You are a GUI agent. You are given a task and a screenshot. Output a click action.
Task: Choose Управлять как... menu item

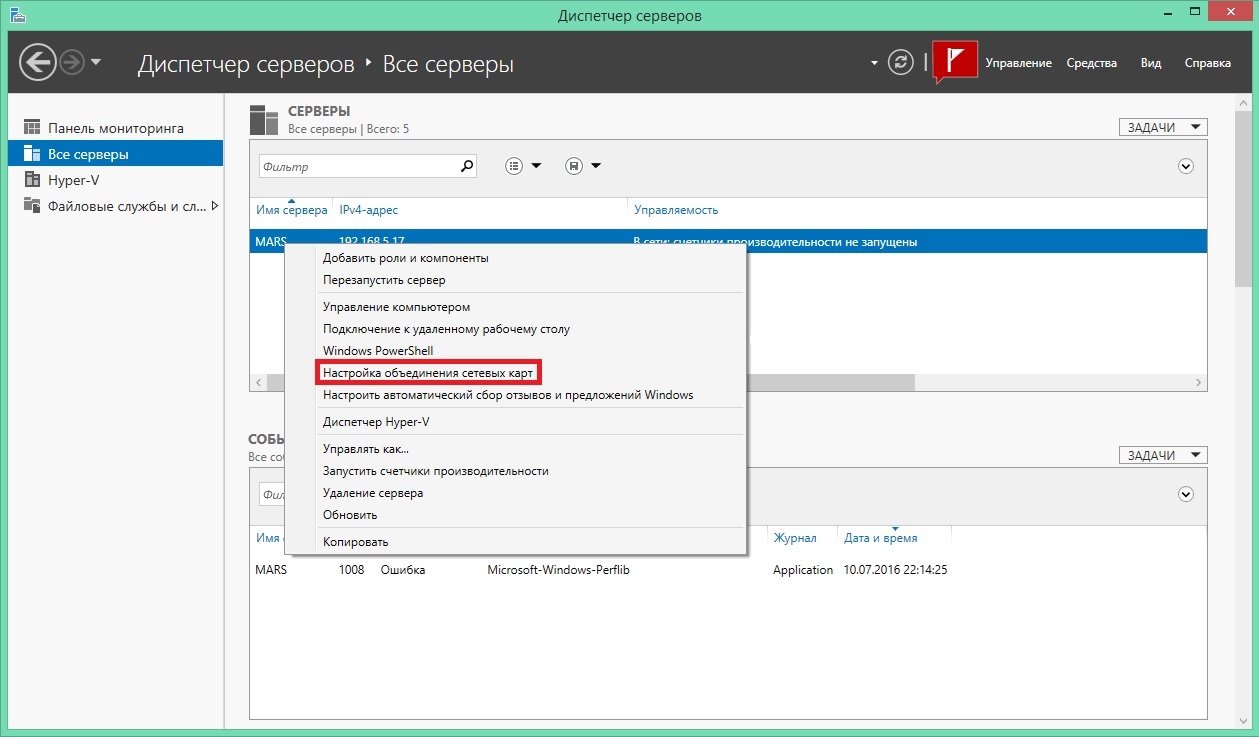pyautogui.click(x=365, y=449)
